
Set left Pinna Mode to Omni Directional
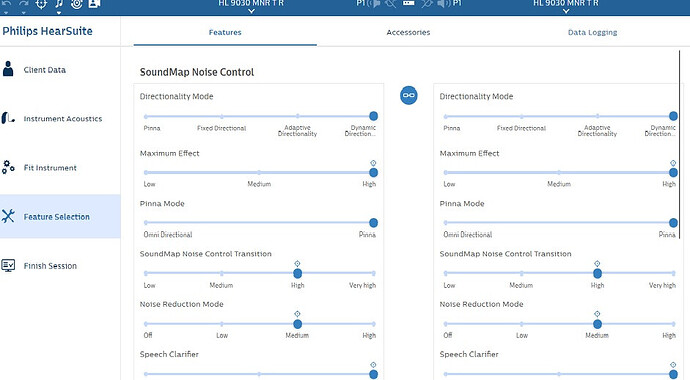(146, 223)
